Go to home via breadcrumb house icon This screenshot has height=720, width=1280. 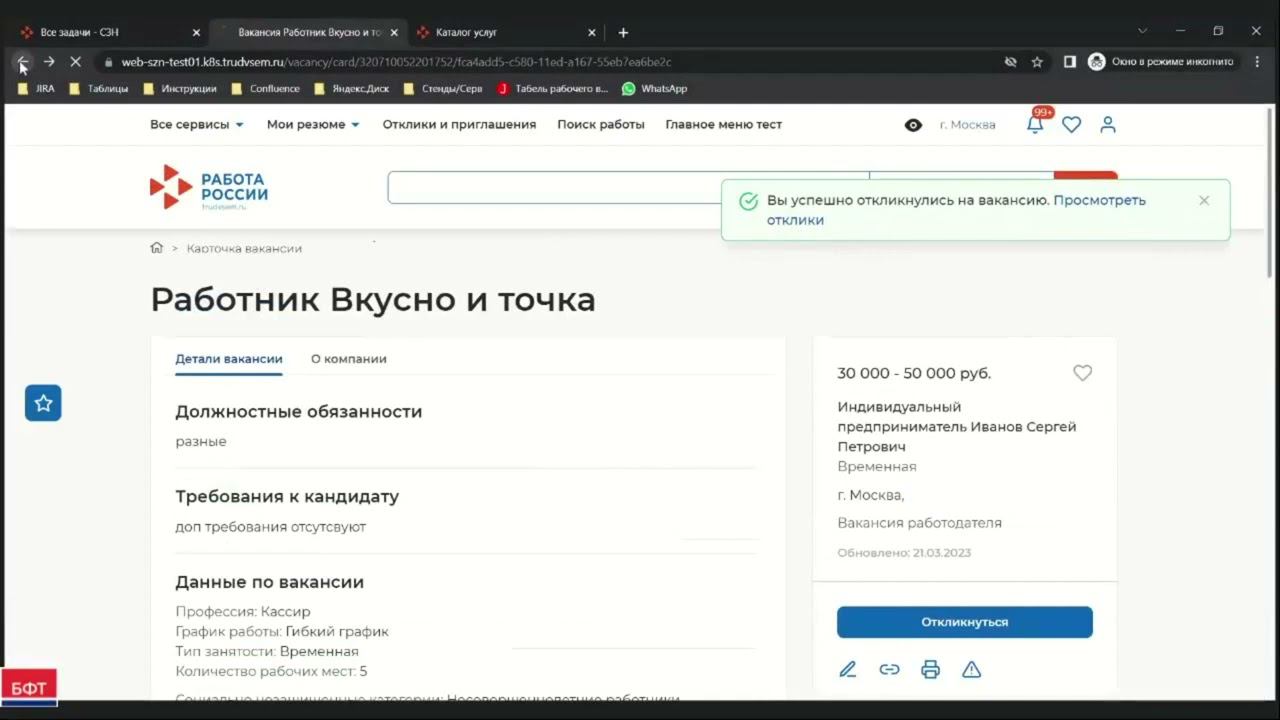pos(156,248)
